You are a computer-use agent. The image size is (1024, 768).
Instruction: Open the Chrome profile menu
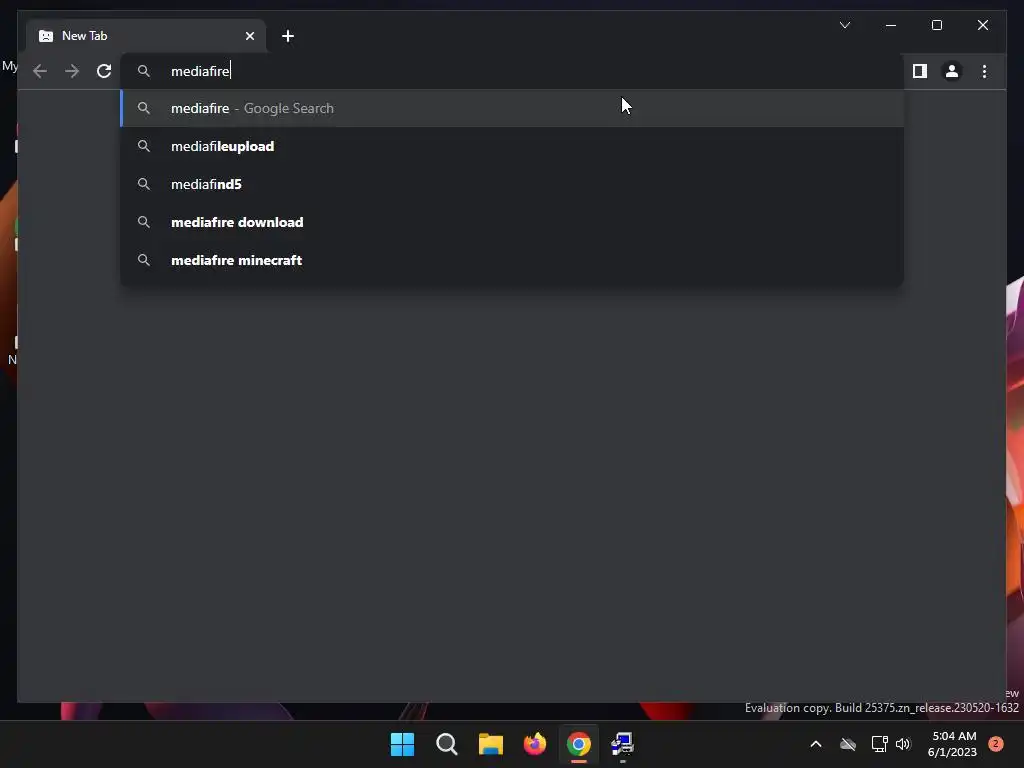(x=952, y=71)
